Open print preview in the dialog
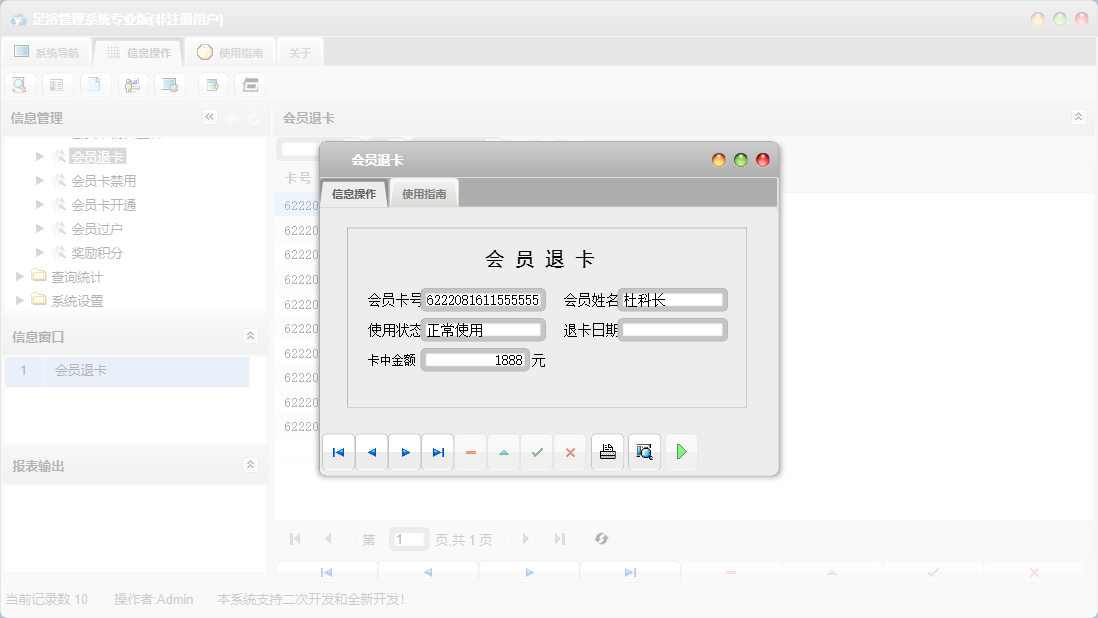Screen dimensions: 1098x618 (644, 451)
